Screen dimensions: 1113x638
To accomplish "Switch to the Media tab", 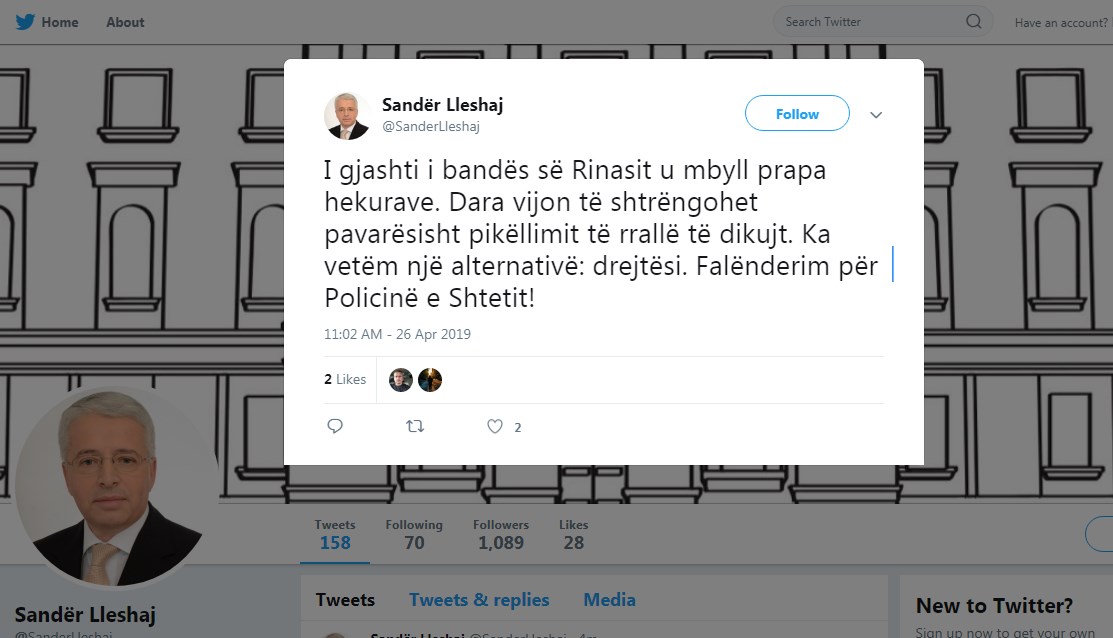I will coord(609,600).
